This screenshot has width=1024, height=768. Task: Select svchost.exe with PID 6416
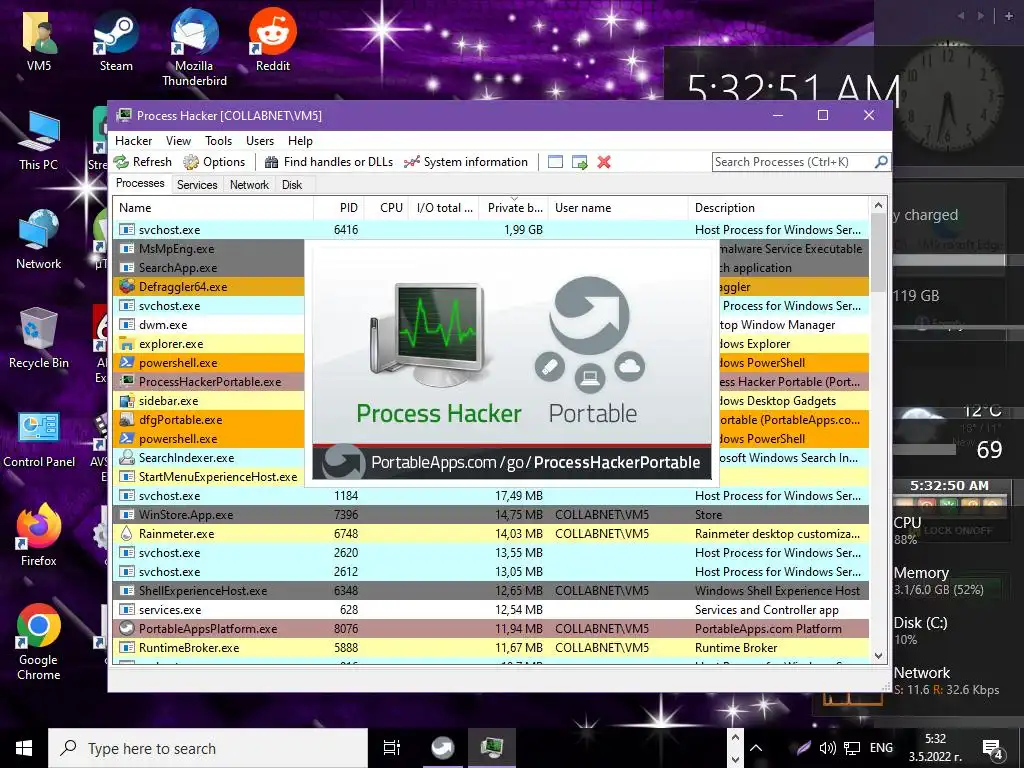pyautogui.click(x=491, y=230)
